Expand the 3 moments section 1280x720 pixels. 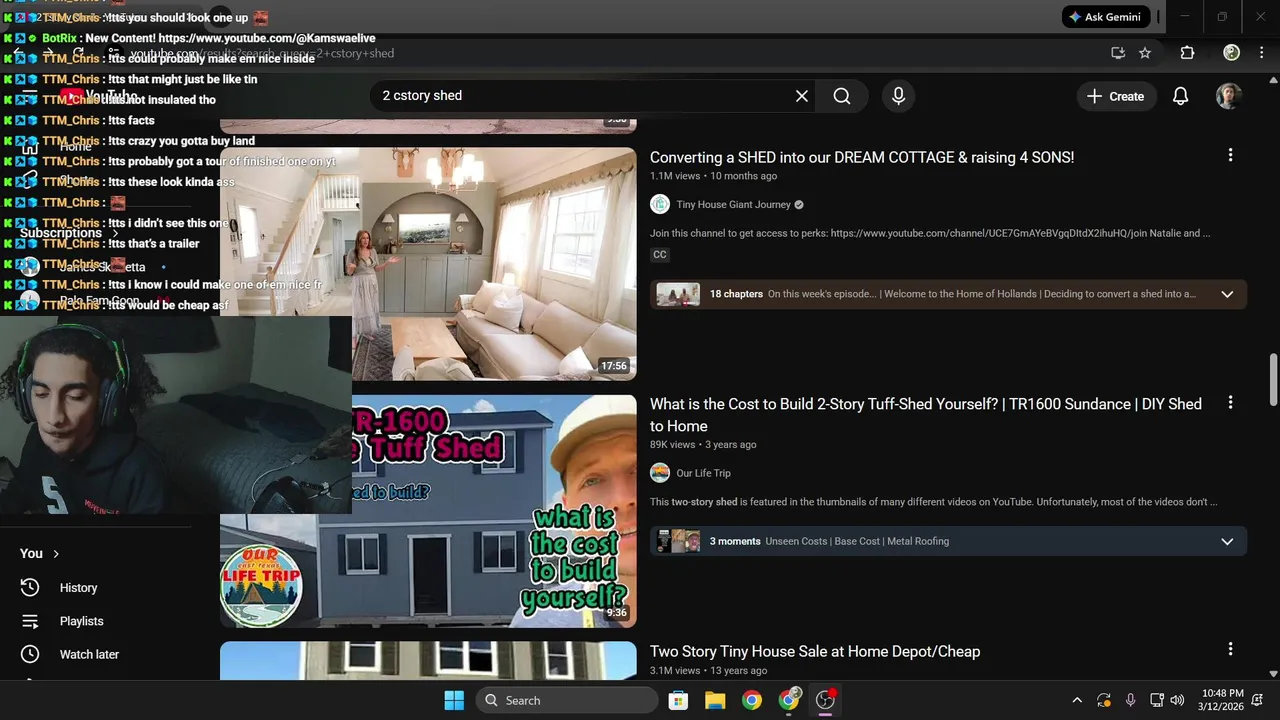click(x=1227, y=541)
